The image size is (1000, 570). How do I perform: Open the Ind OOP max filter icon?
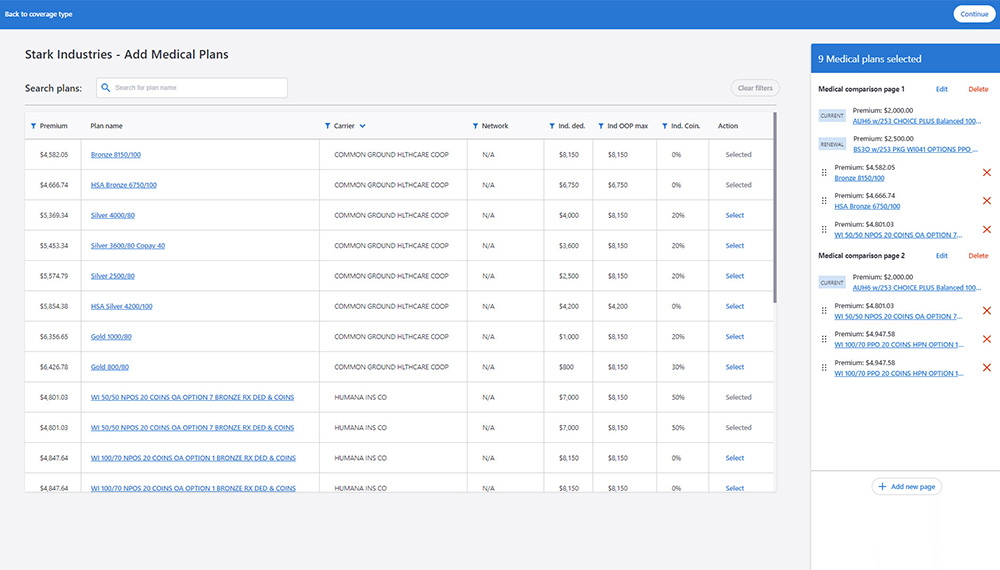click(x=601, y=126)
